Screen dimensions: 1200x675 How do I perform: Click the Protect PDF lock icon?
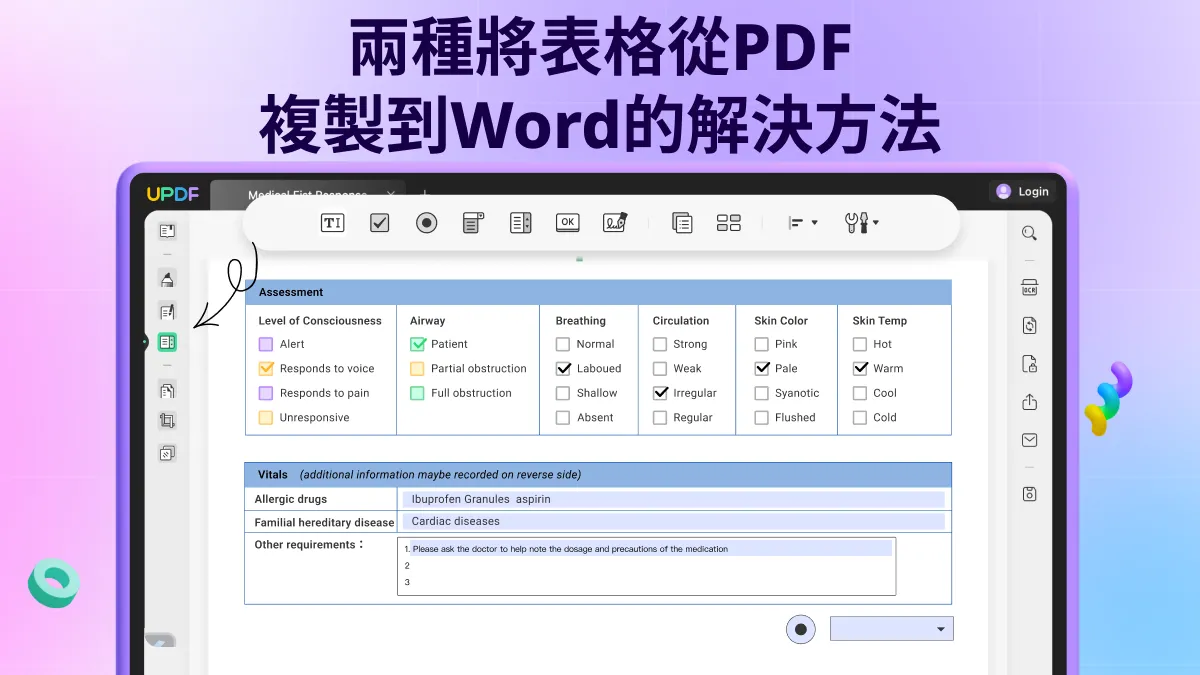click(1029, 364)
